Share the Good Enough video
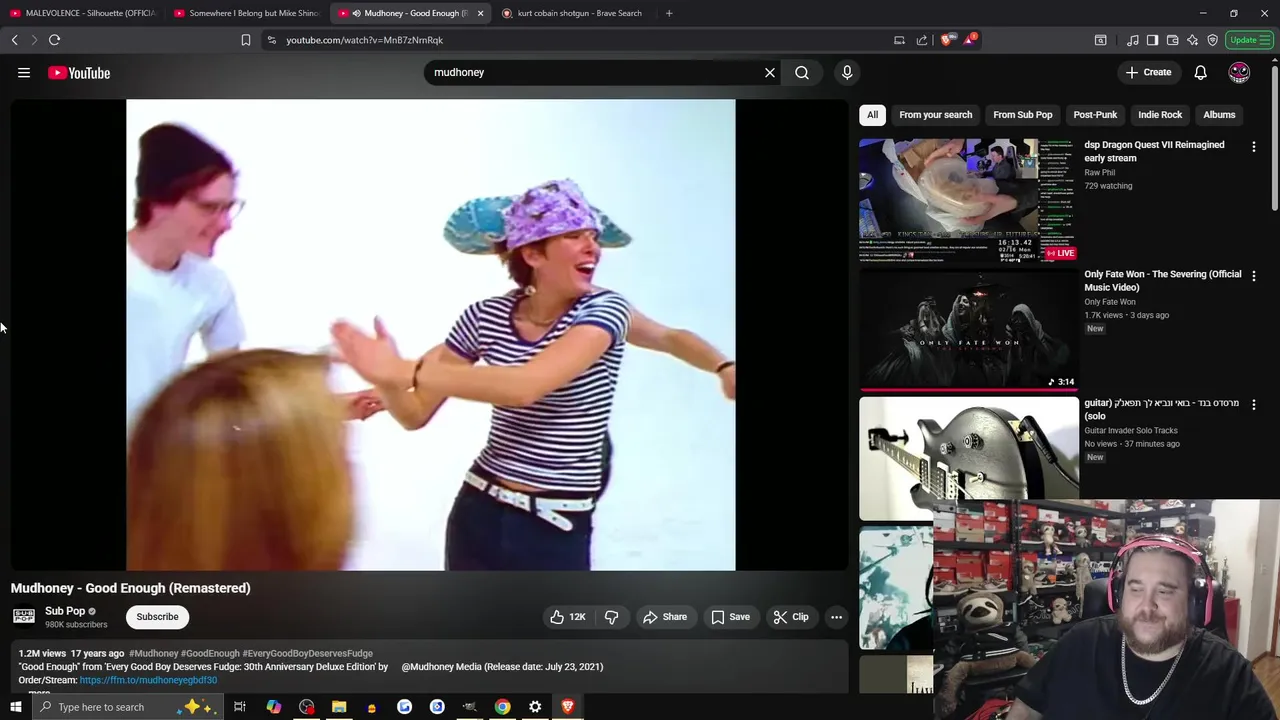Image resolution: width=1280 pixels, height=720 pixels. point(665,617)
